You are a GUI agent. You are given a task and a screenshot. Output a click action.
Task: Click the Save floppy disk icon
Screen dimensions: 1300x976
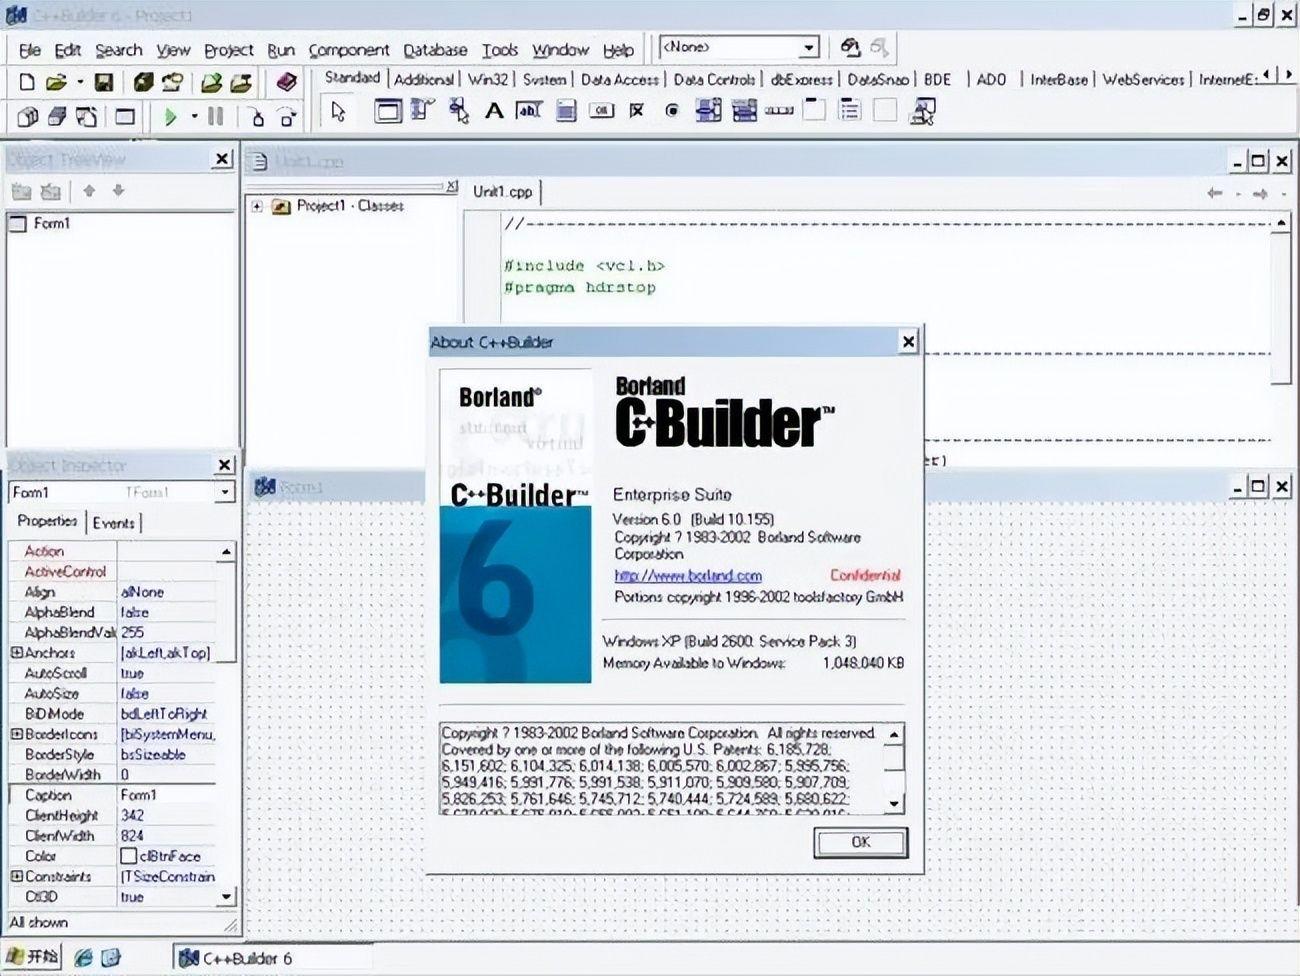point(103,82)
